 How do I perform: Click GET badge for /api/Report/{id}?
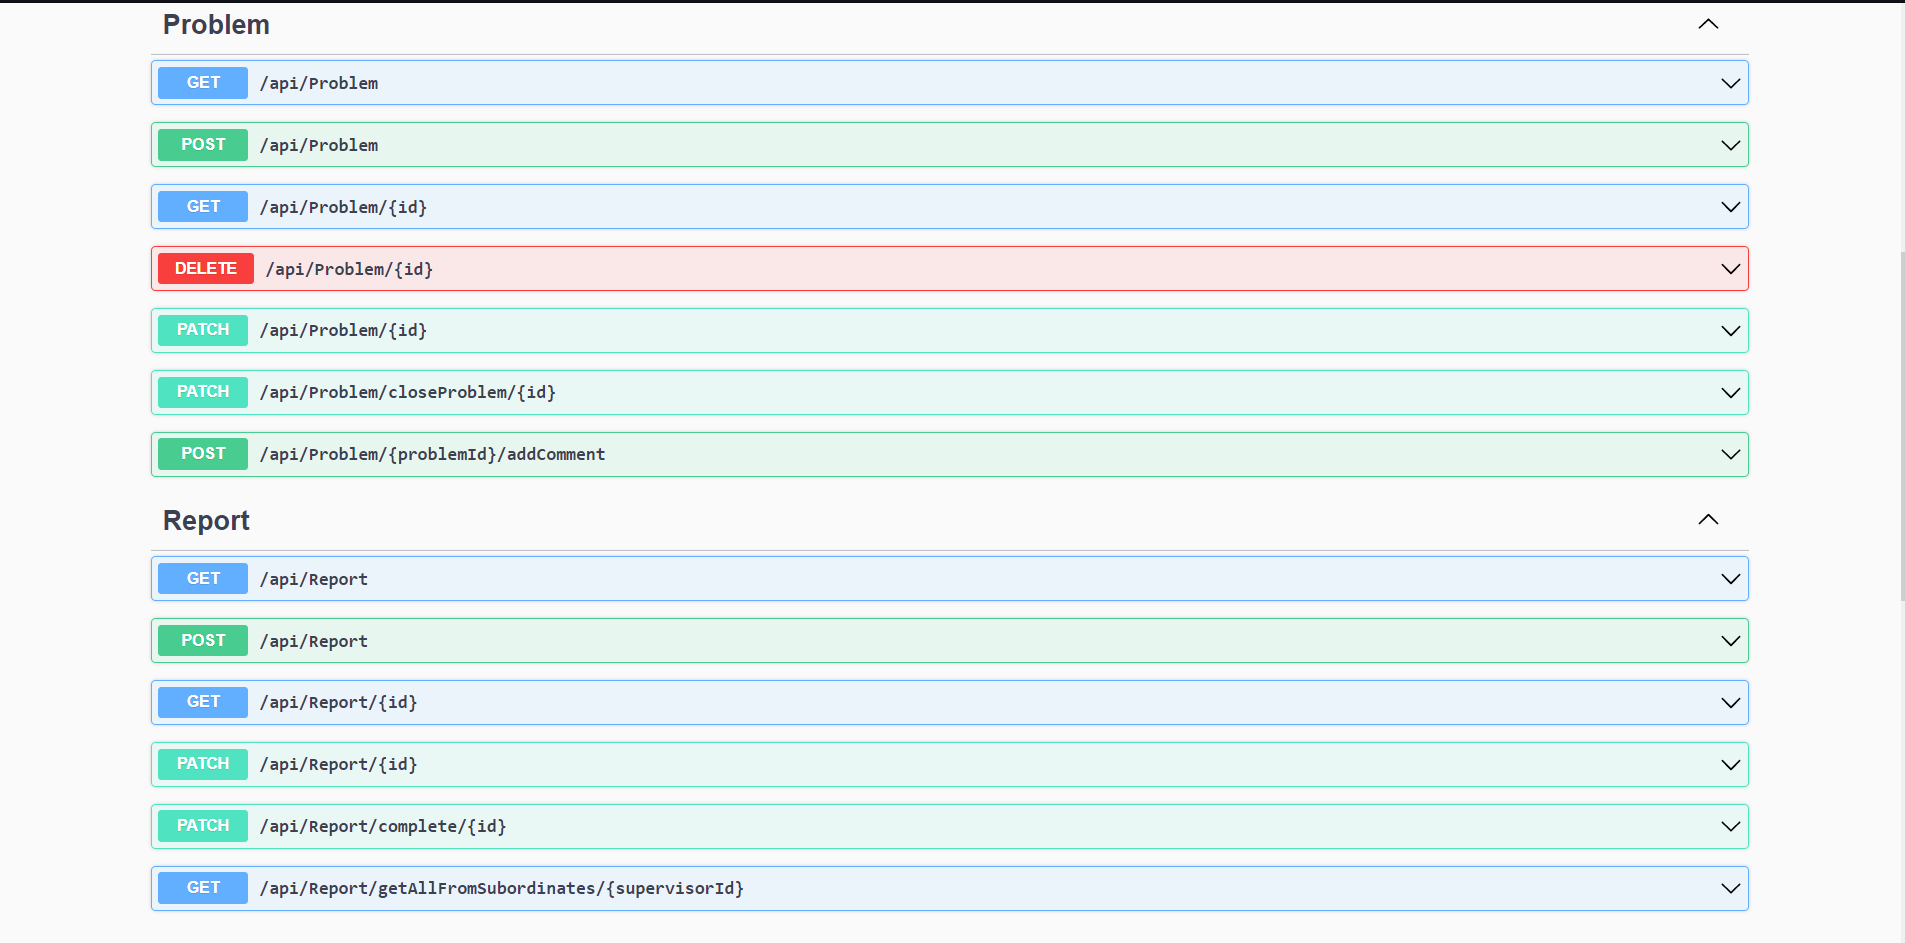(x=203, y=702)
